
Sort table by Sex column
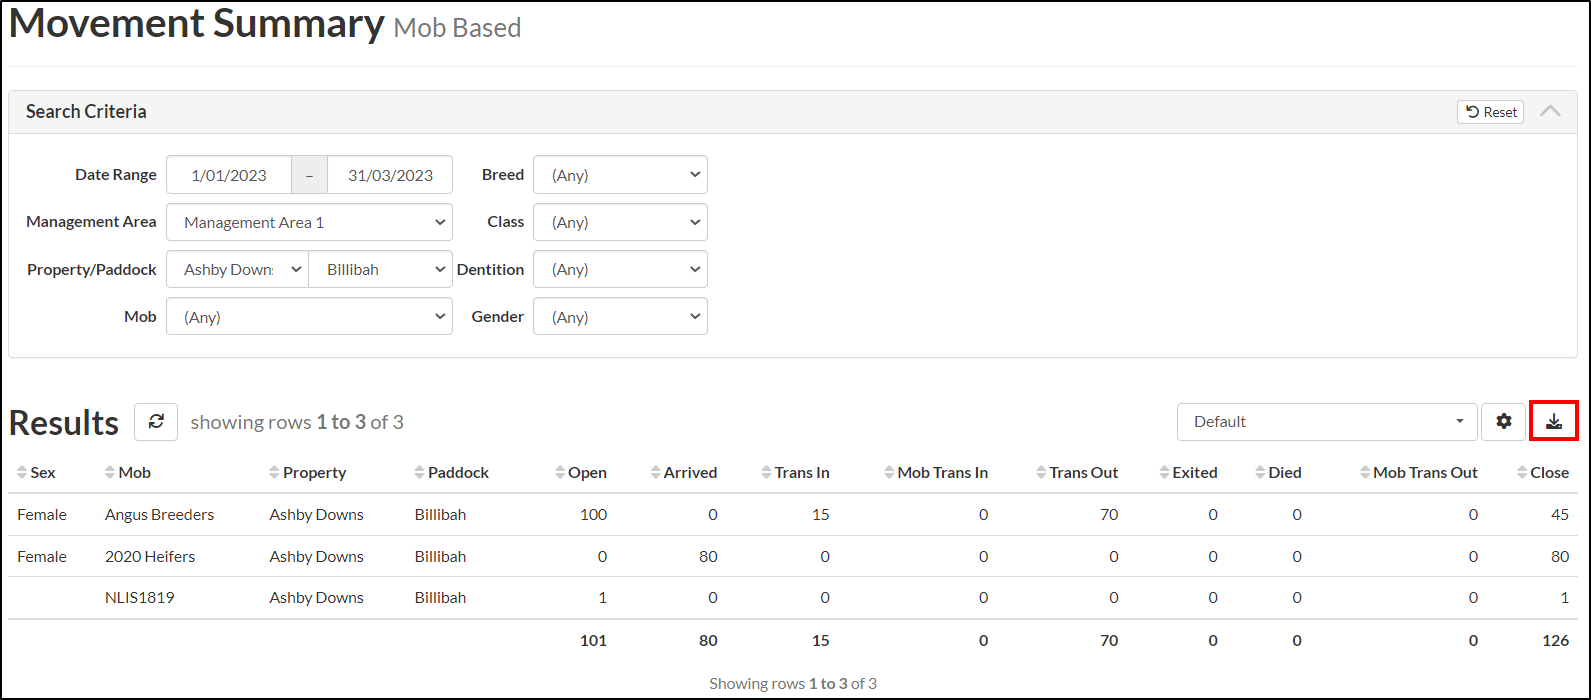[37, 472]
